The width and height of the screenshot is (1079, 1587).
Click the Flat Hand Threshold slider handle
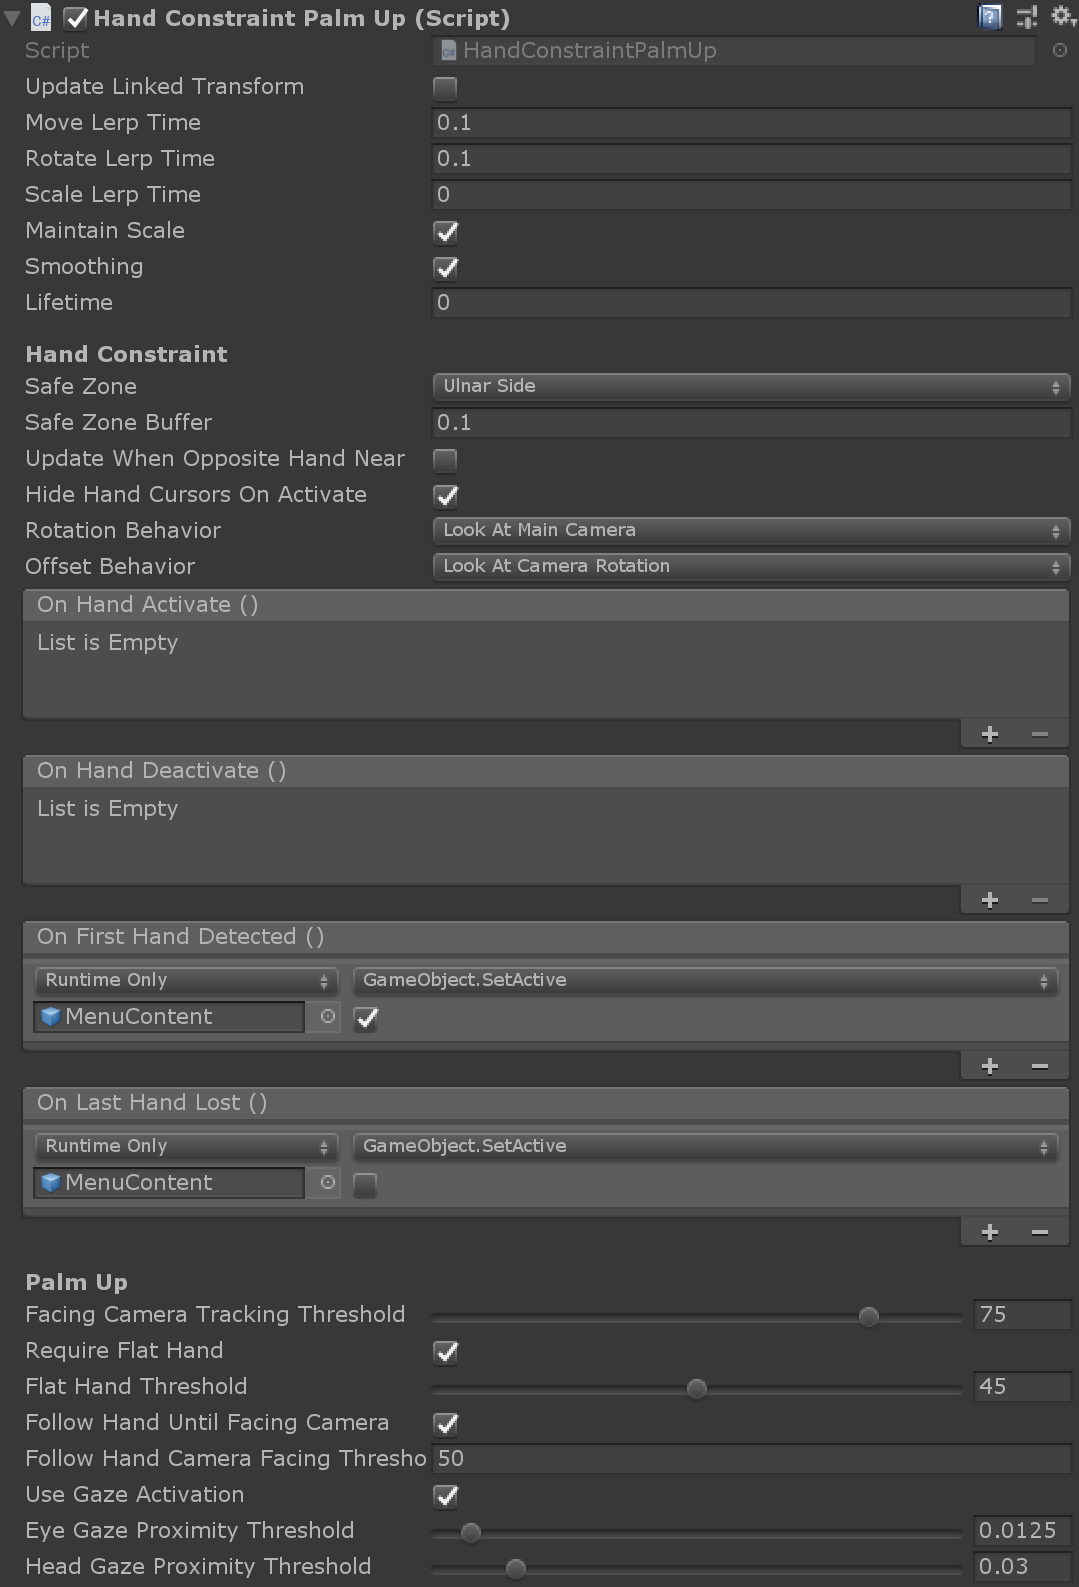click(x=697, y=1388)
